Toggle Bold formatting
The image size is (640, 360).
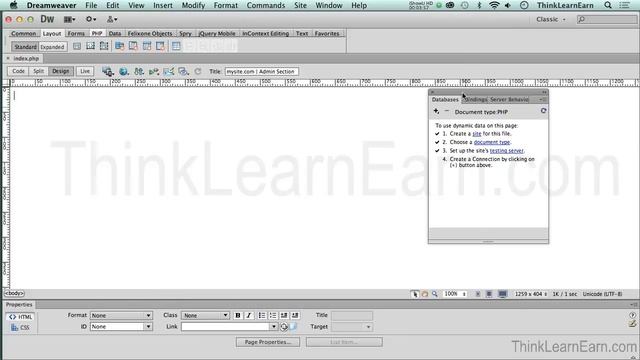(x=238, y=316)
